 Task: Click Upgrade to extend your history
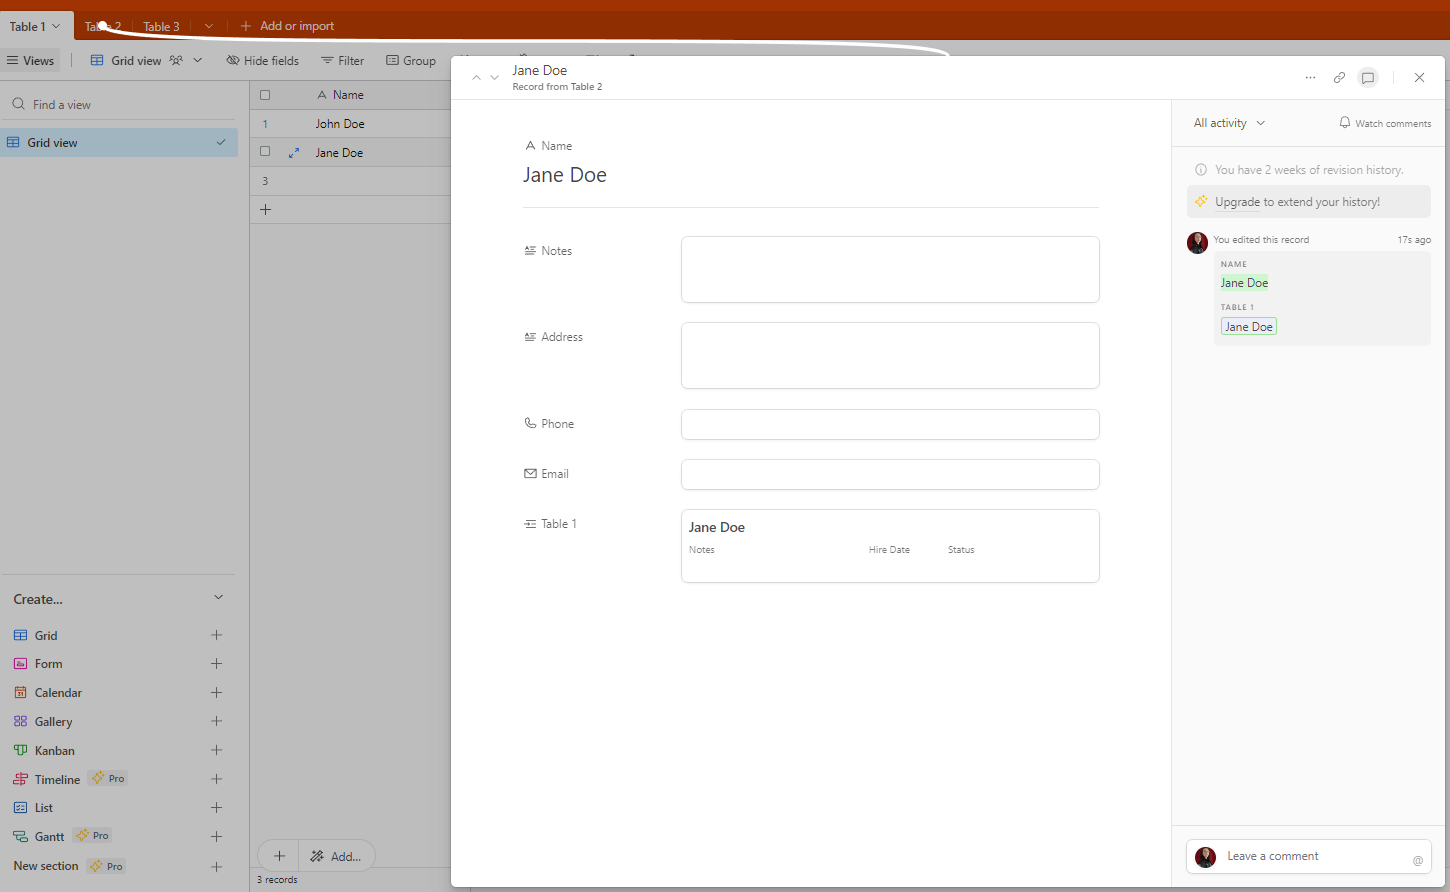1309,202
